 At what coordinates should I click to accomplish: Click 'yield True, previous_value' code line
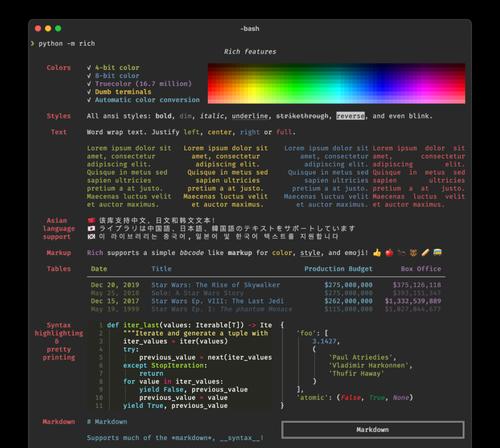[175, 406]
